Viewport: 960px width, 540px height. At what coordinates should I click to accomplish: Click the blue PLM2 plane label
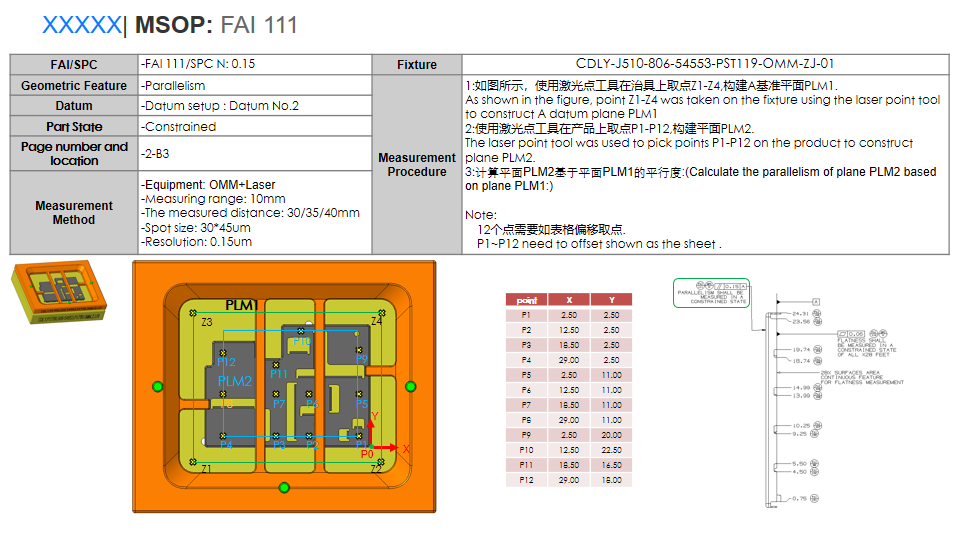pyautogui.click(x=235, y=381)
